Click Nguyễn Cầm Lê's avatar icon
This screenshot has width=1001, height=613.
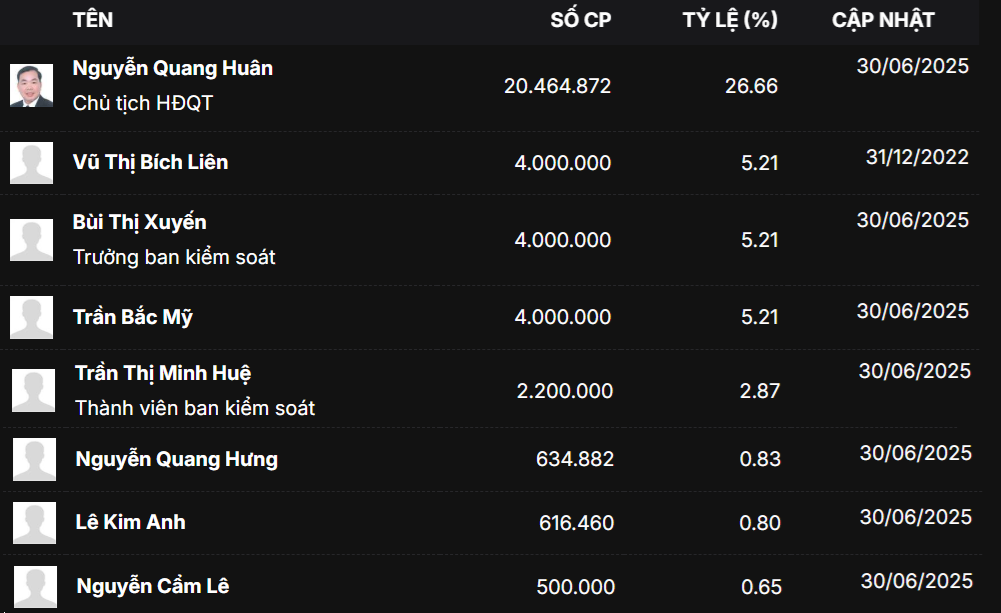[x=34, y=586]
